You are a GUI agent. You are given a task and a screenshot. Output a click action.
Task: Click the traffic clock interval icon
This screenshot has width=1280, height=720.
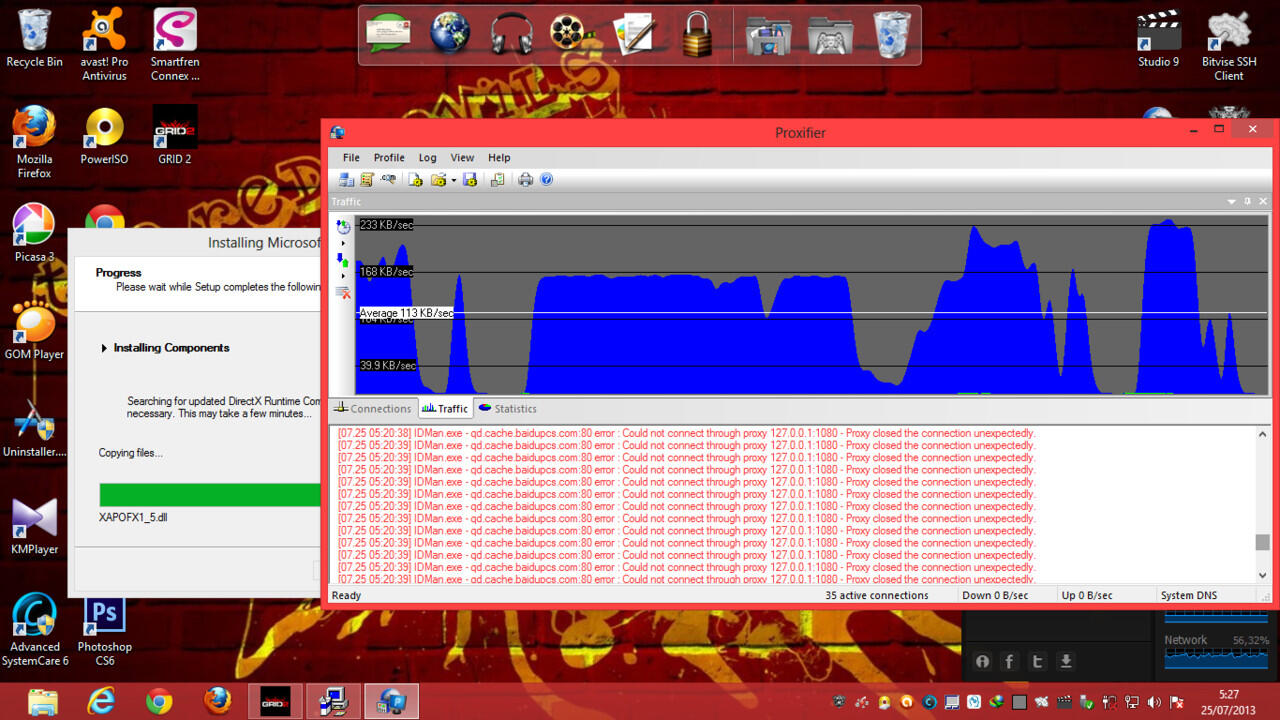[x=343, y=227]
